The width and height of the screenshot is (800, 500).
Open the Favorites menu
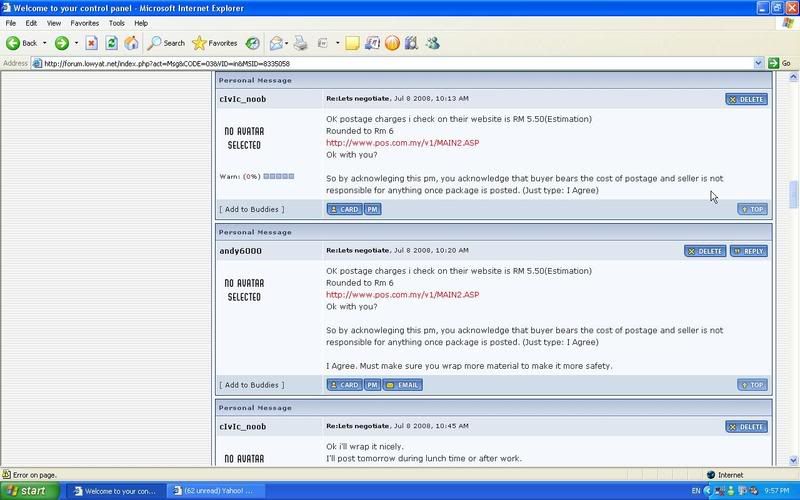(x=84, y=22)
